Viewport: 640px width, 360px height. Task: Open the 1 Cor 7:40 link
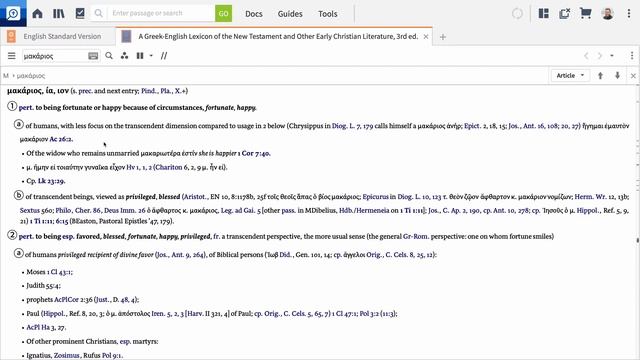pos(254,153)
